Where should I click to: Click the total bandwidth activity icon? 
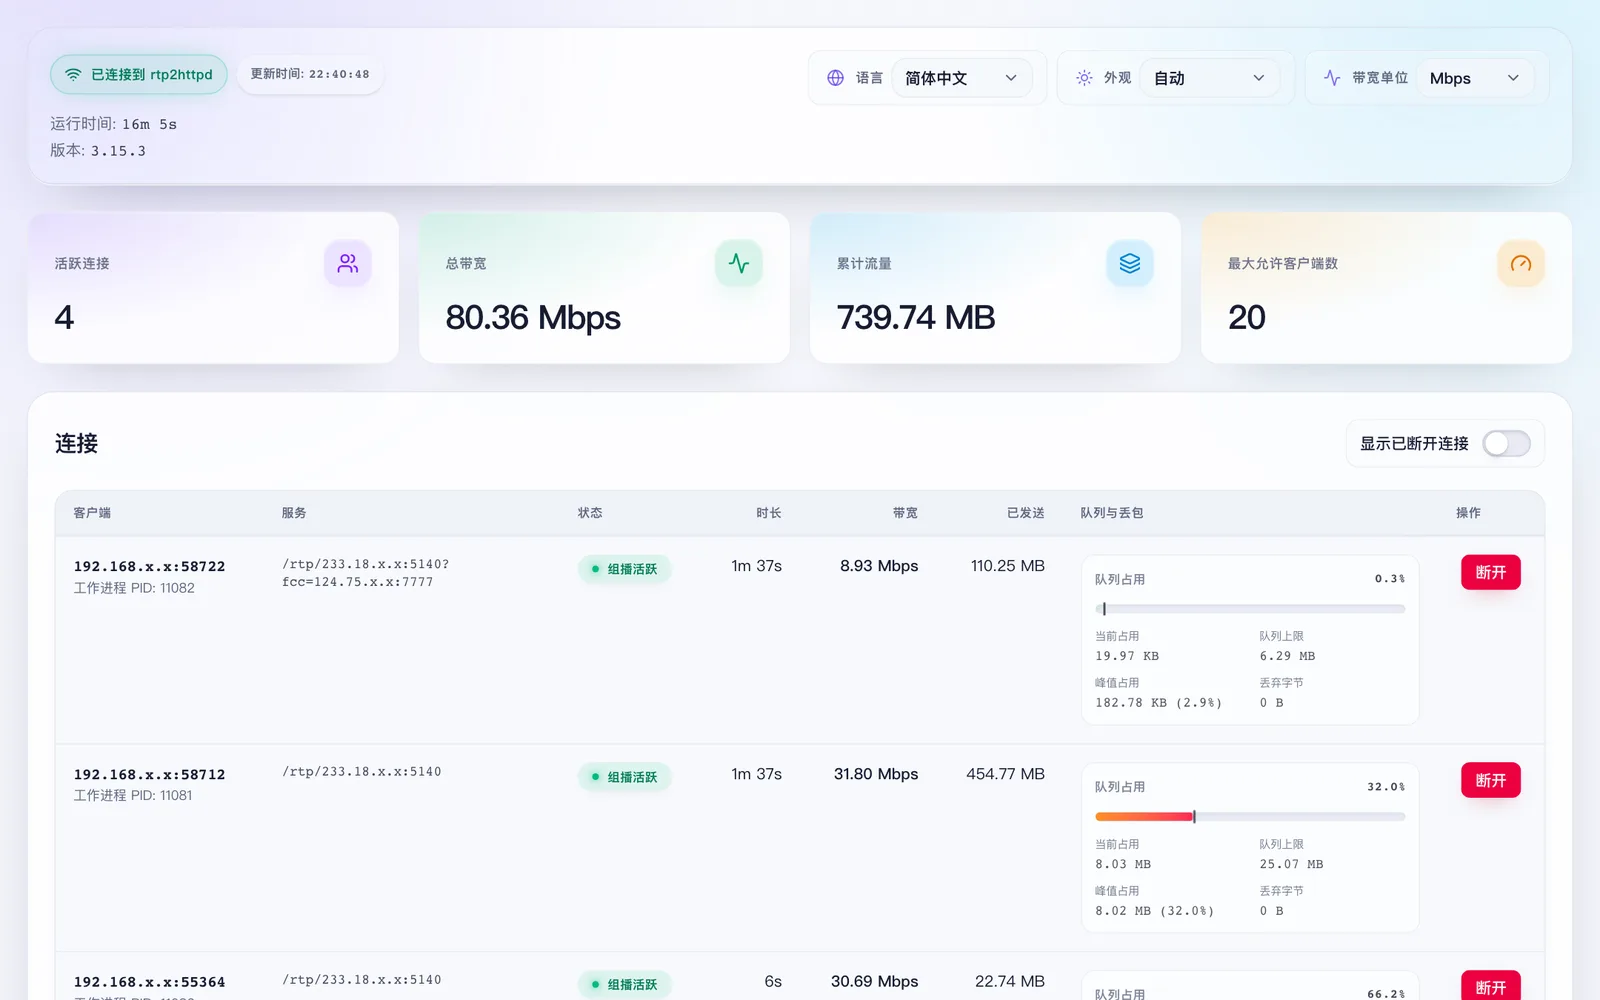pyautogui.click(x=739, y=263)
